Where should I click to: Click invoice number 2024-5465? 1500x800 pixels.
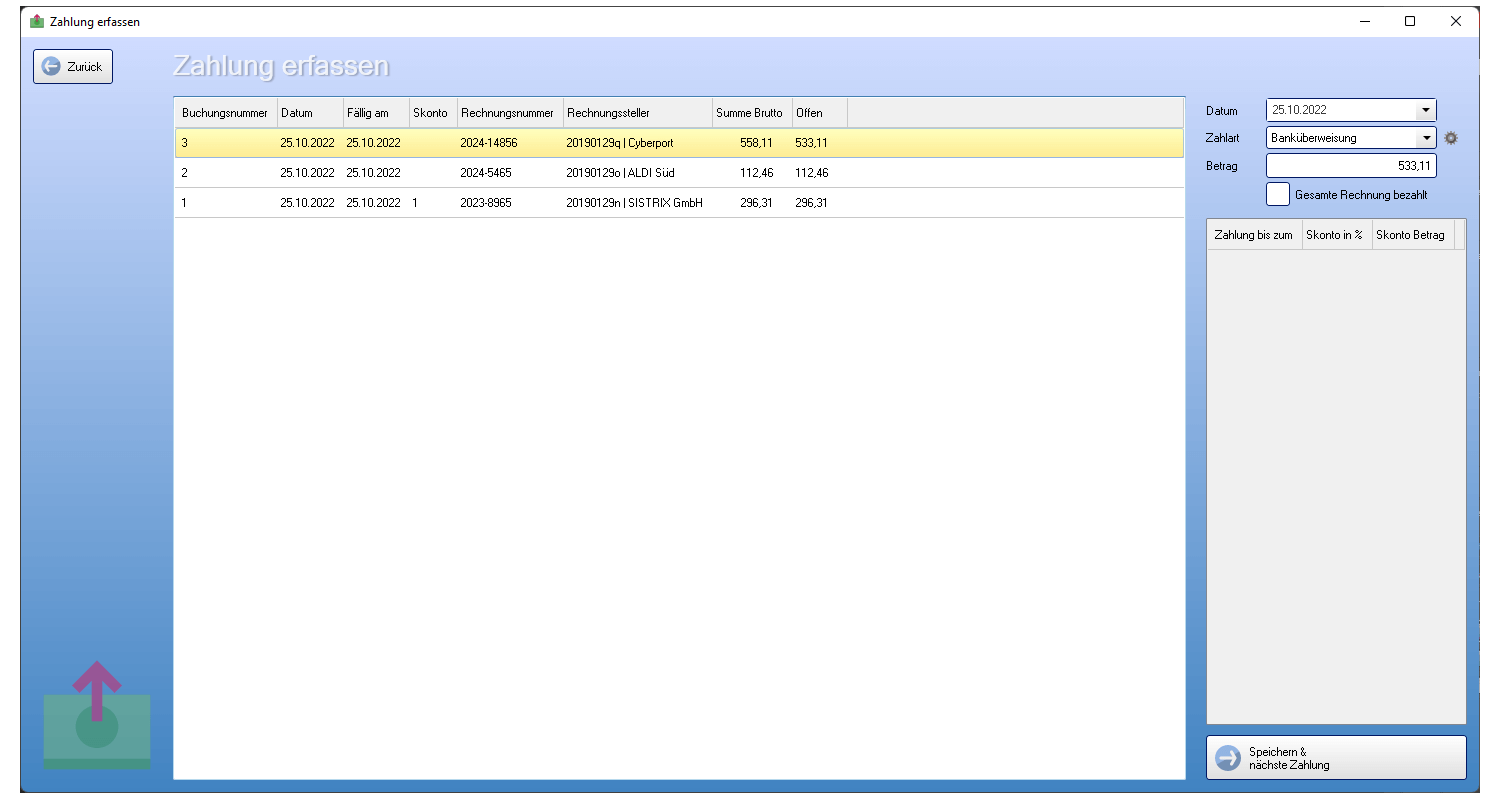point(486,173)
